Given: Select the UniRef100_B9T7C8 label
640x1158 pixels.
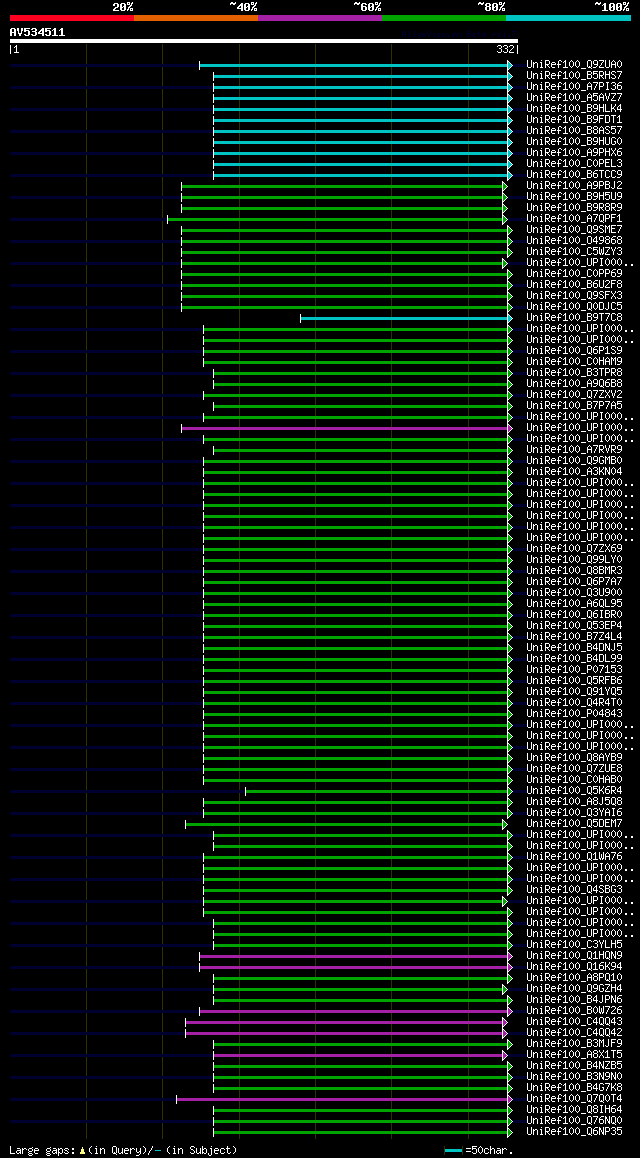Looking at the screenshot, I should 574,318.
